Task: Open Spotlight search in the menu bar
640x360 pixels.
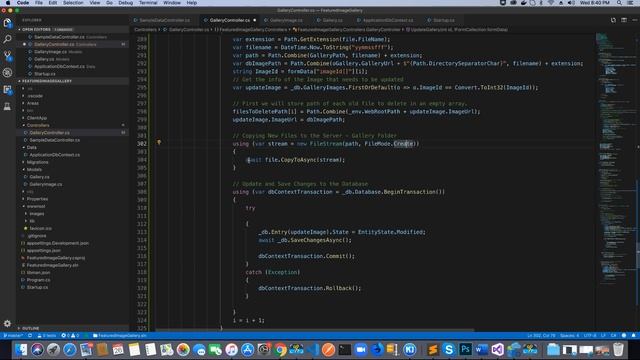Action: click(x=619, y=3)
